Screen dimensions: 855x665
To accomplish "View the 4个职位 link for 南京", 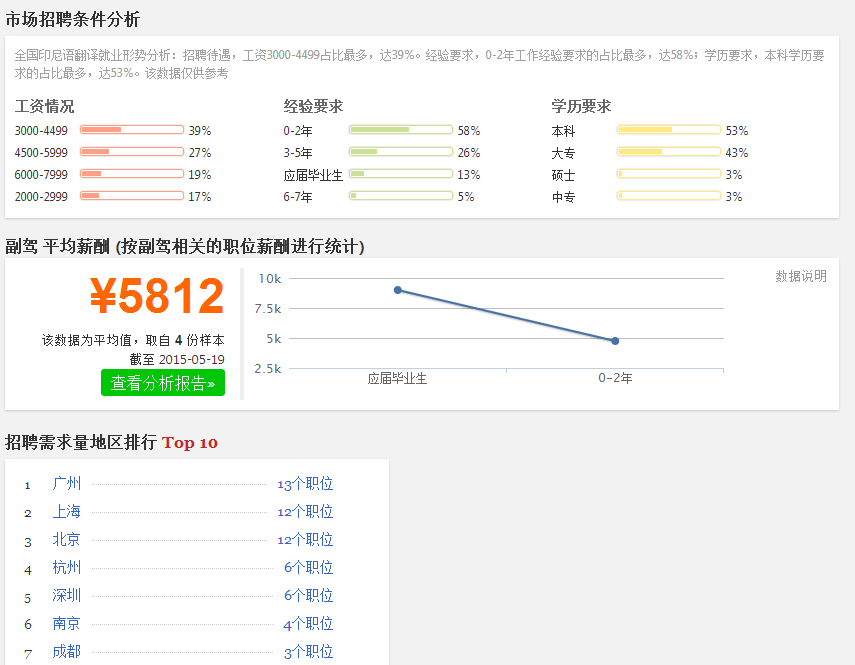I will [308, 624].
